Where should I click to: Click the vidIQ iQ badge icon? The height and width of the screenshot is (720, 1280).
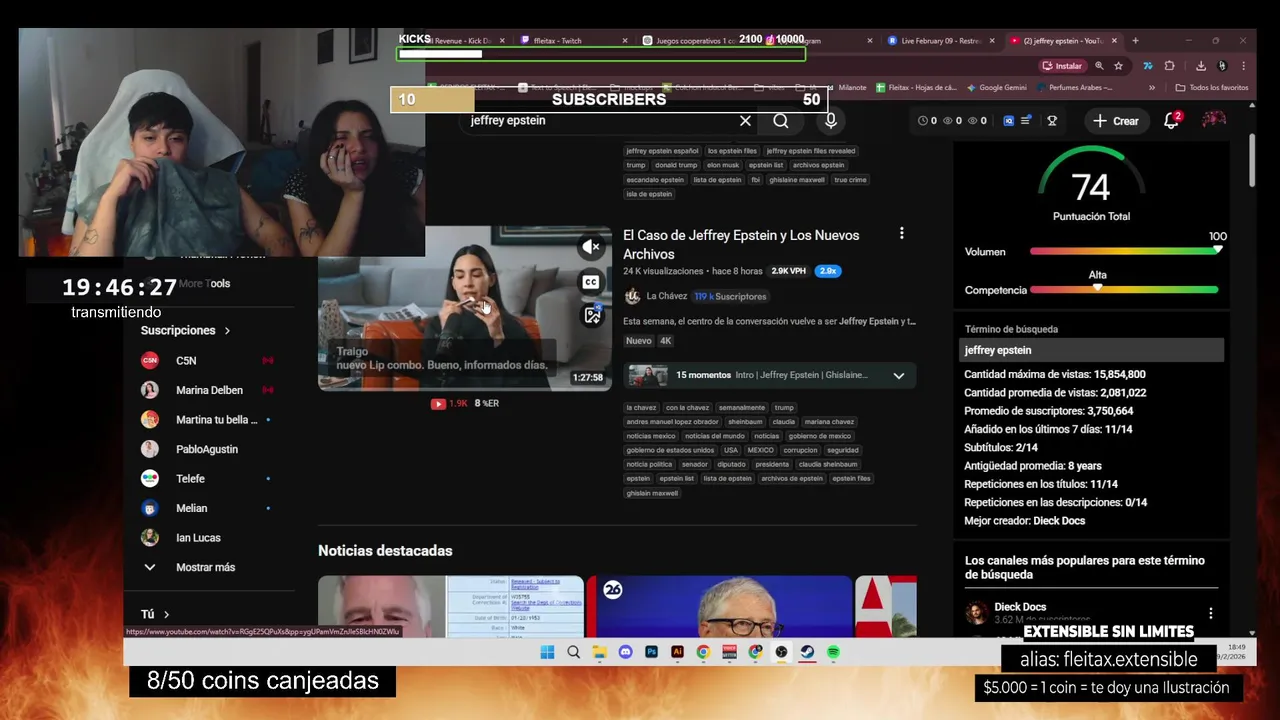[x=1008, y=121]
